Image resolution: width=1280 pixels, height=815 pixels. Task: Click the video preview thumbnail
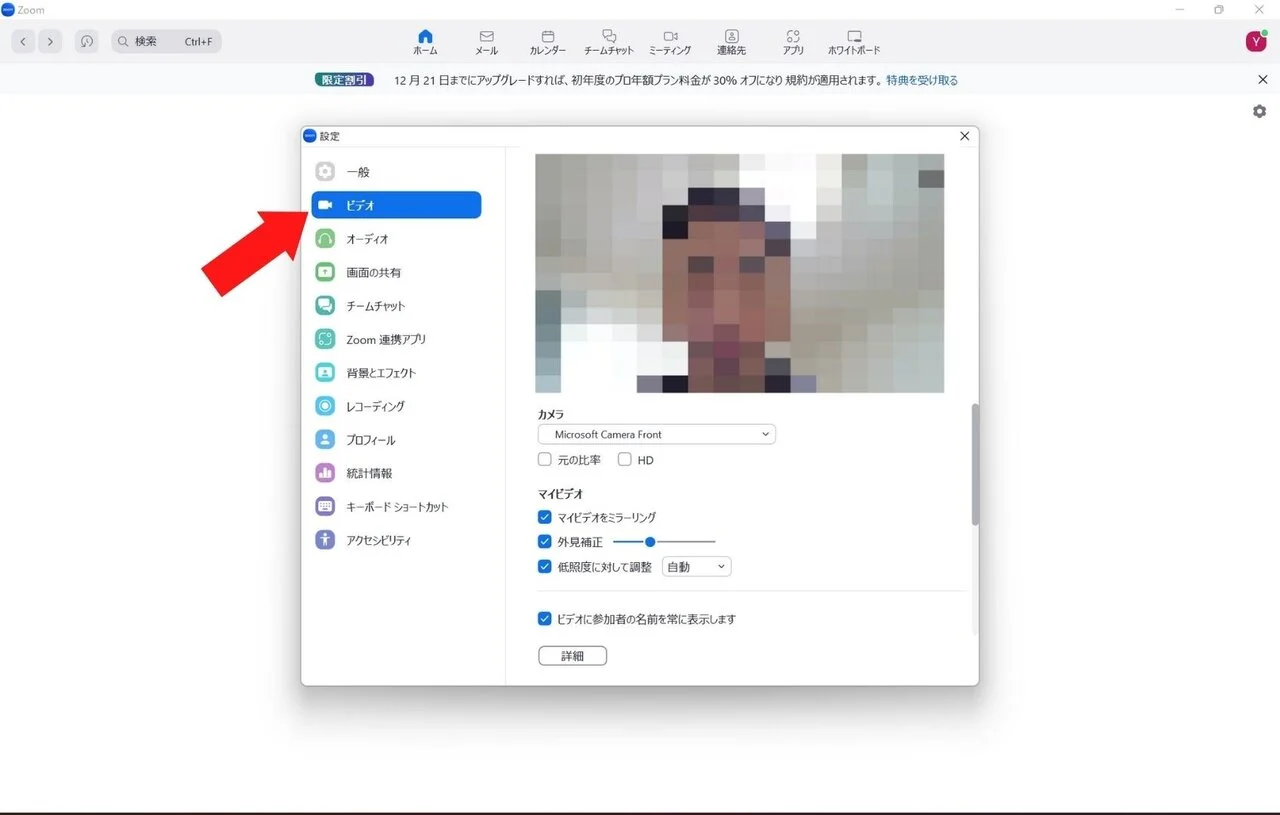(x=740, y=273)
